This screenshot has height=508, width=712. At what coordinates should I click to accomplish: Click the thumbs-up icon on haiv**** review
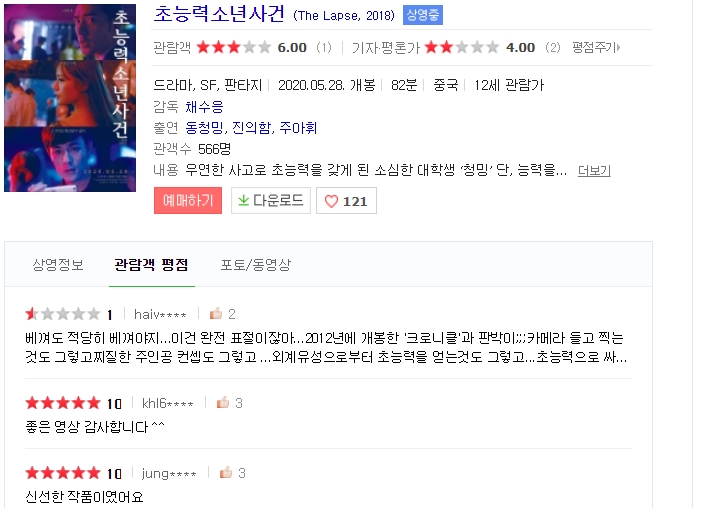(216, 313)
